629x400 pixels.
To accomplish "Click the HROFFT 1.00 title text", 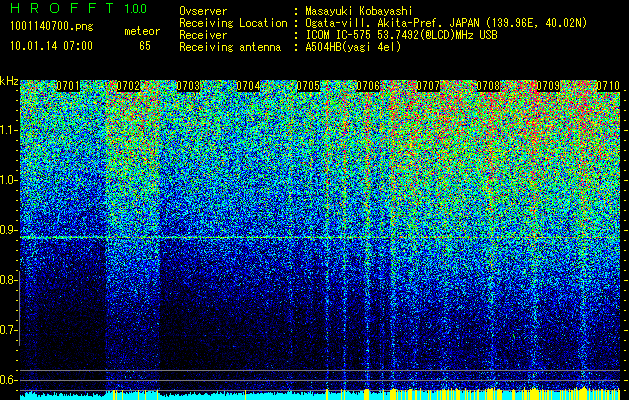I will (79, 8).
